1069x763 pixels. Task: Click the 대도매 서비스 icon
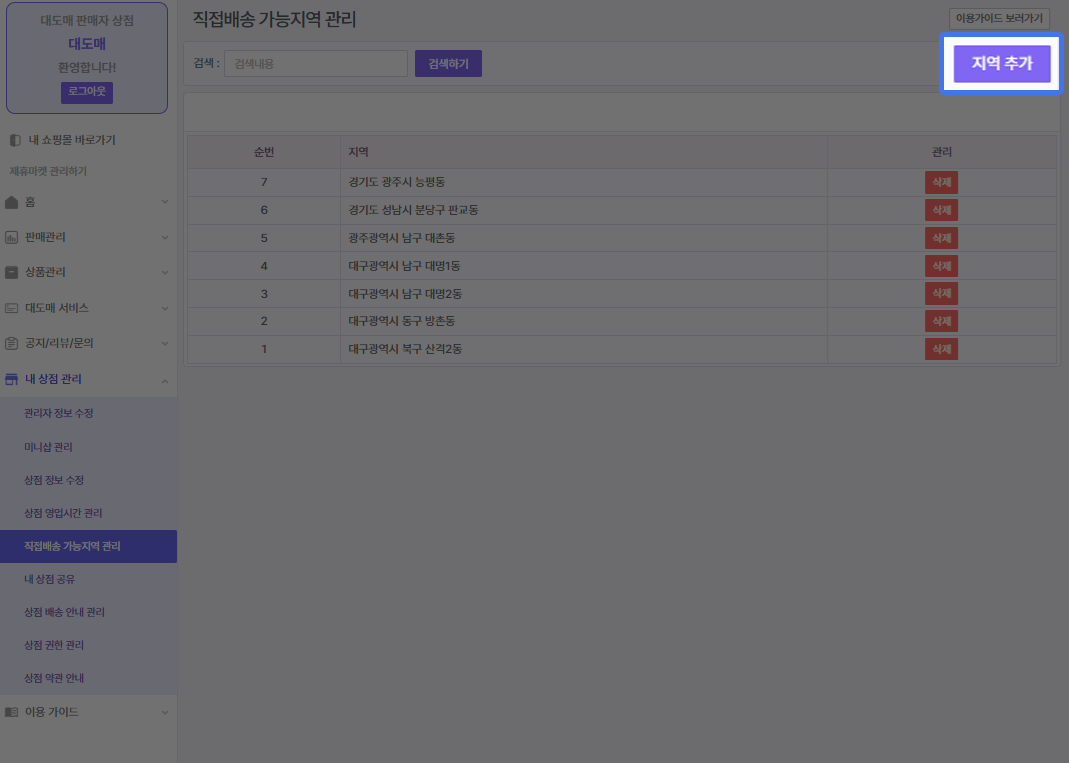12,308
